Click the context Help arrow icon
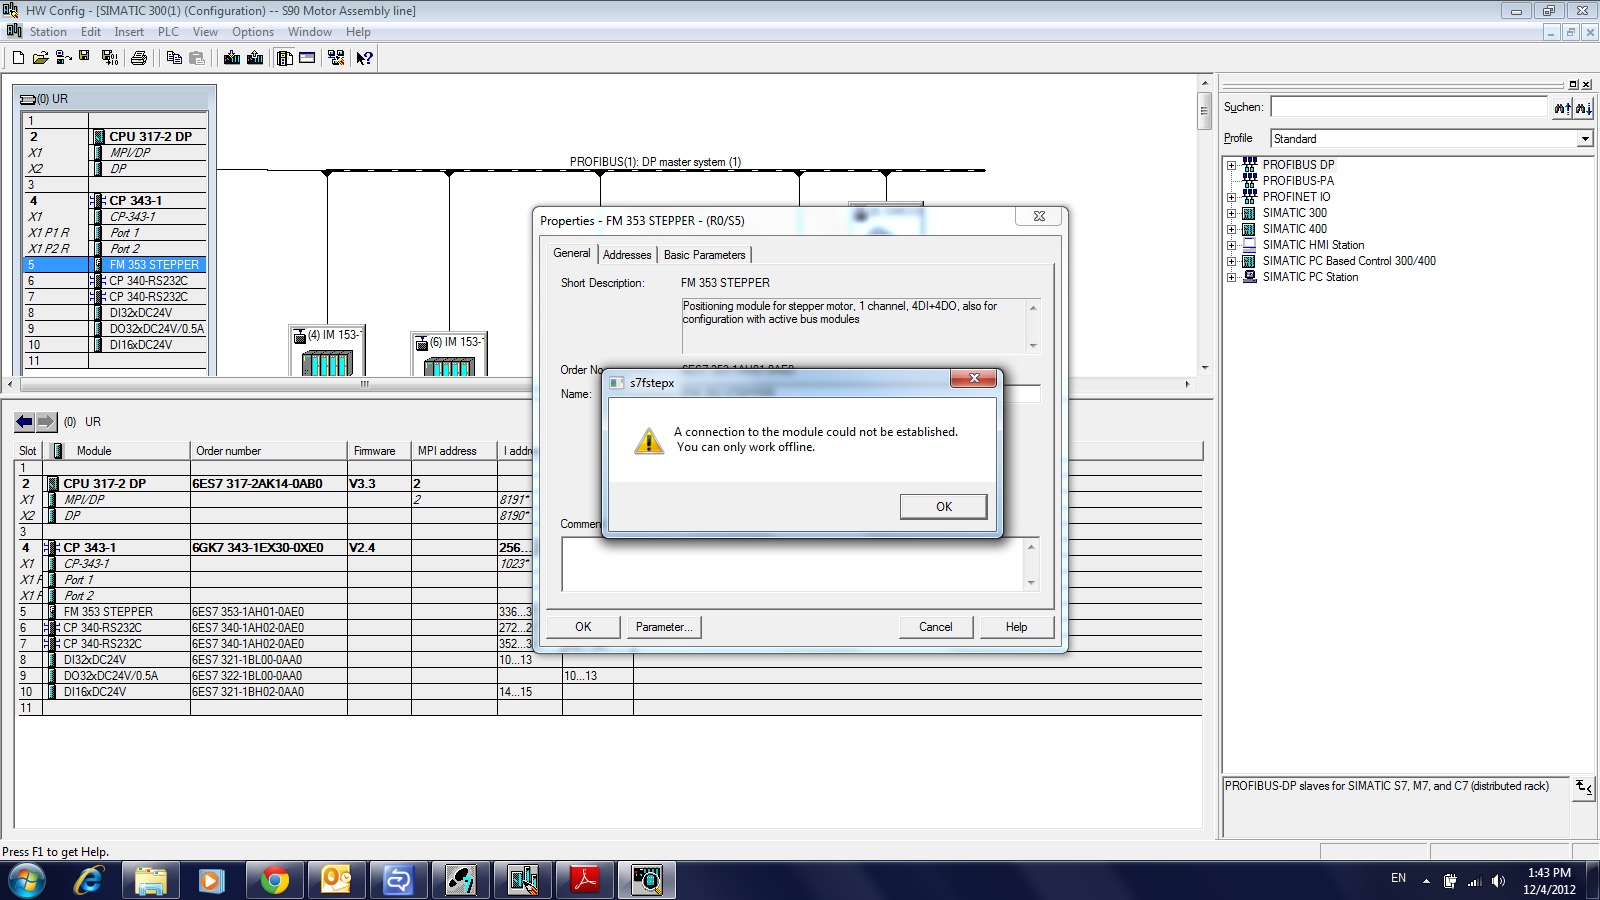This screenshot has height=900, width=1600. click(365, 58)
